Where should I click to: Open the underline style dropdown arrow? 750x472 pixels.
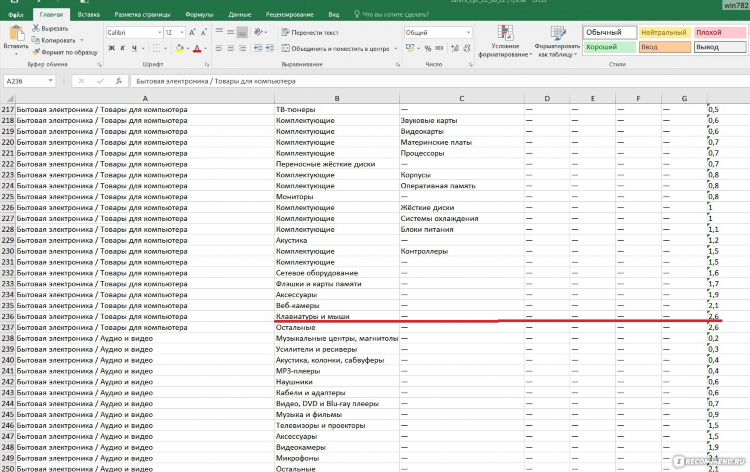[143, 49]
